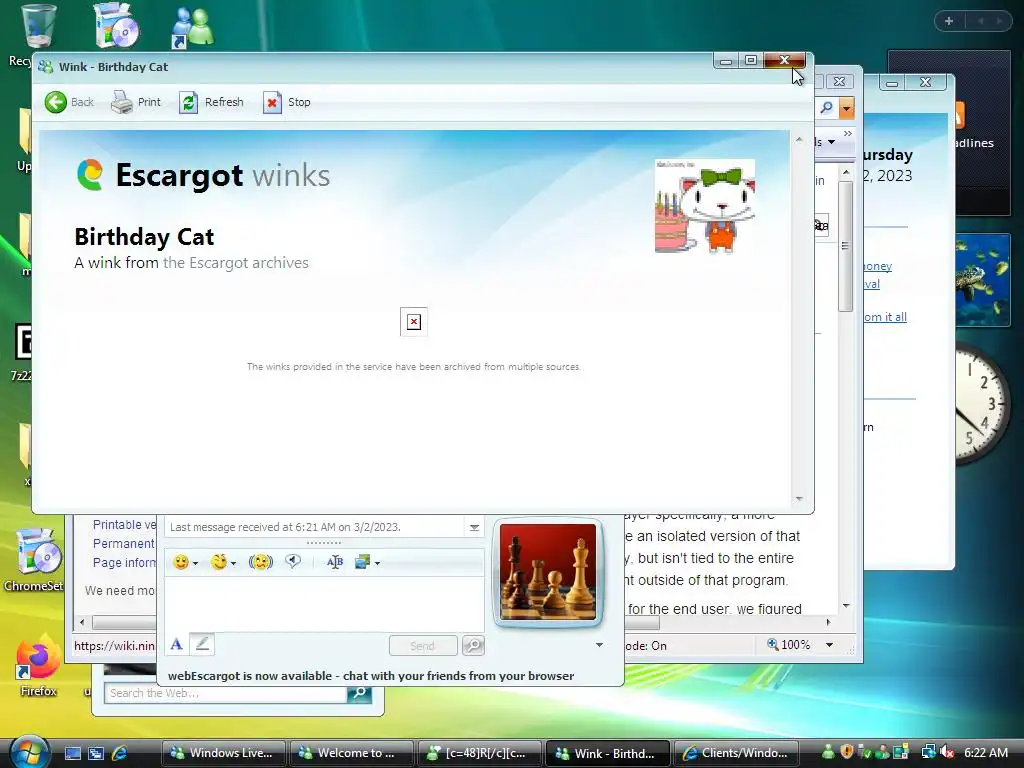
Task: Launch Firefox from the desktop
Action: (38, 666)
